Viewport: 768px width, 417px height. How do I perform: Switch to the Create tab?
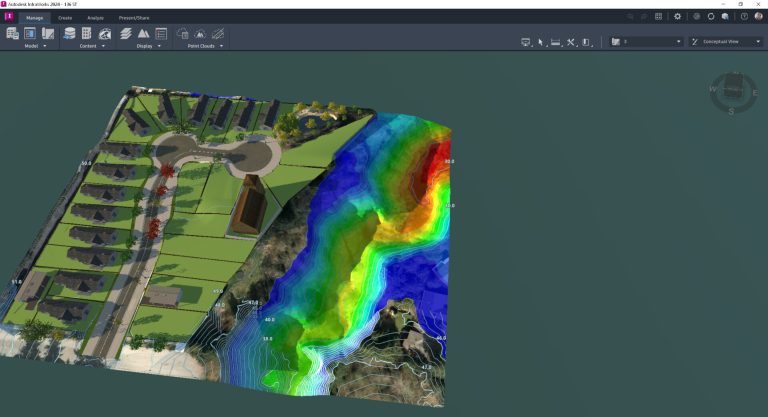click(65, 17)
